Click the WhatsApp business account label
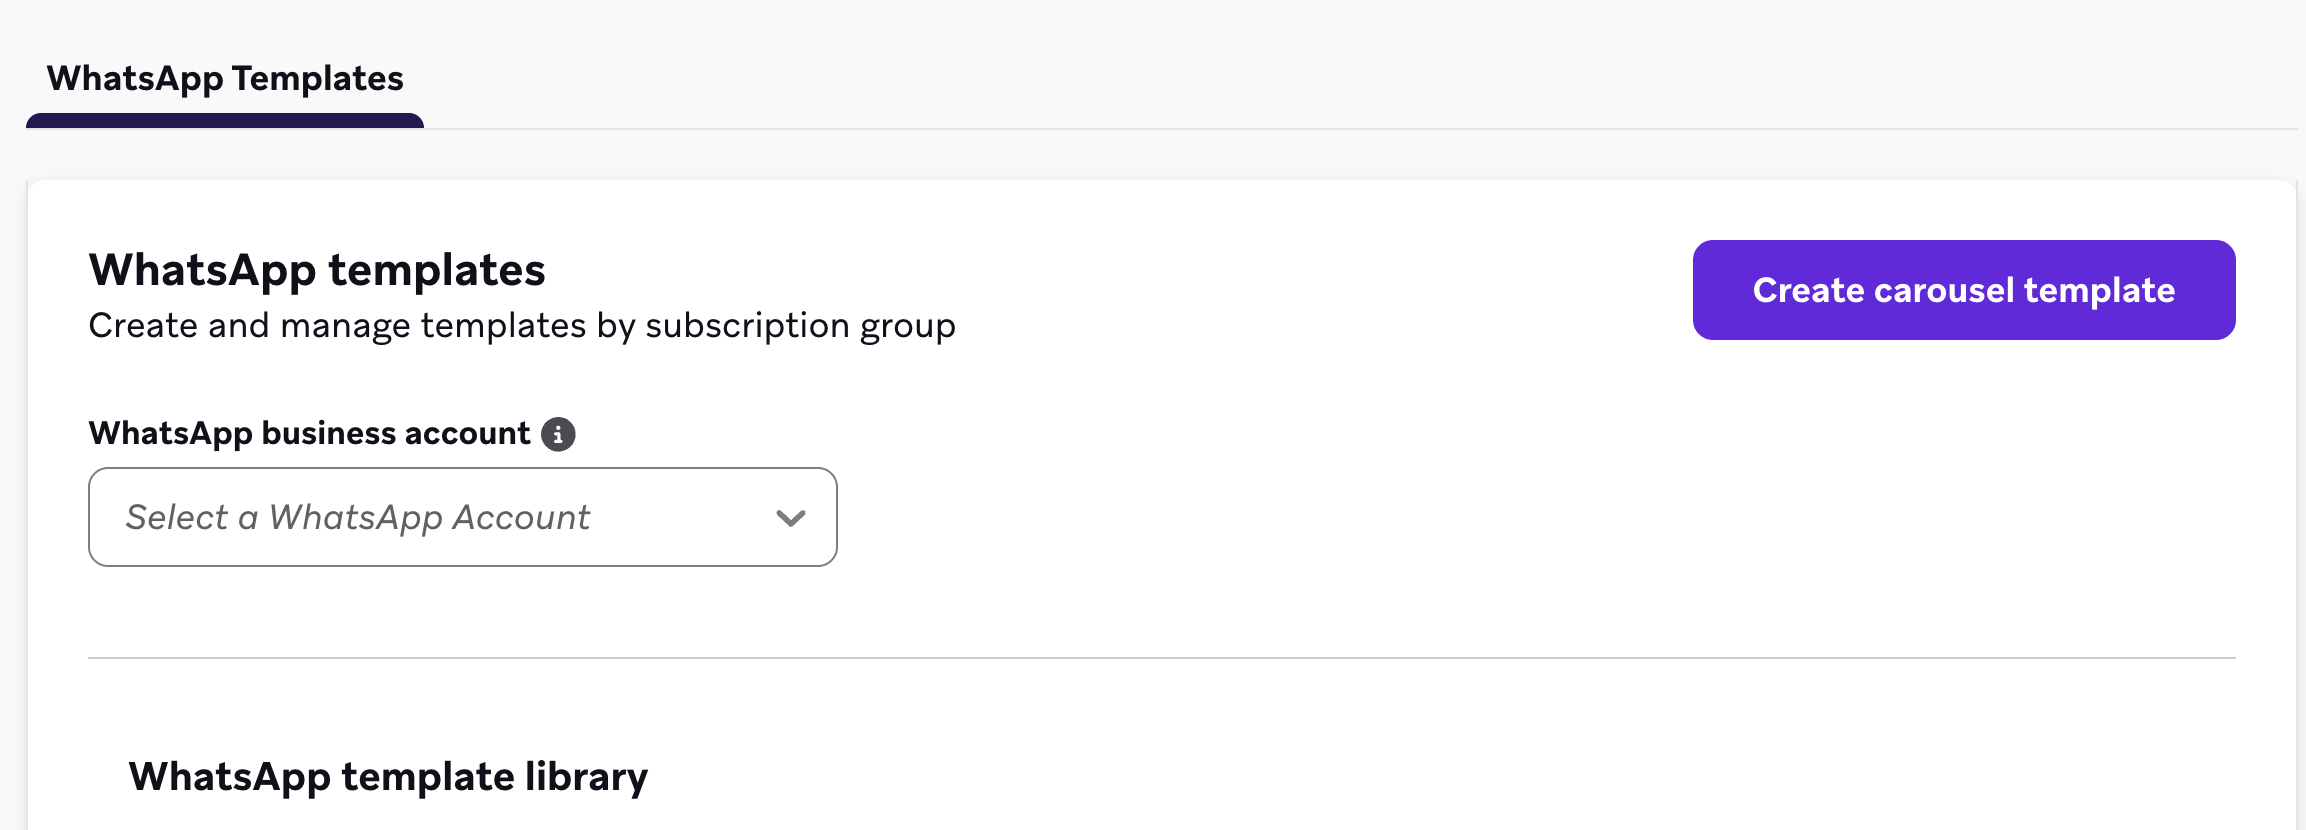 (310, 433)
